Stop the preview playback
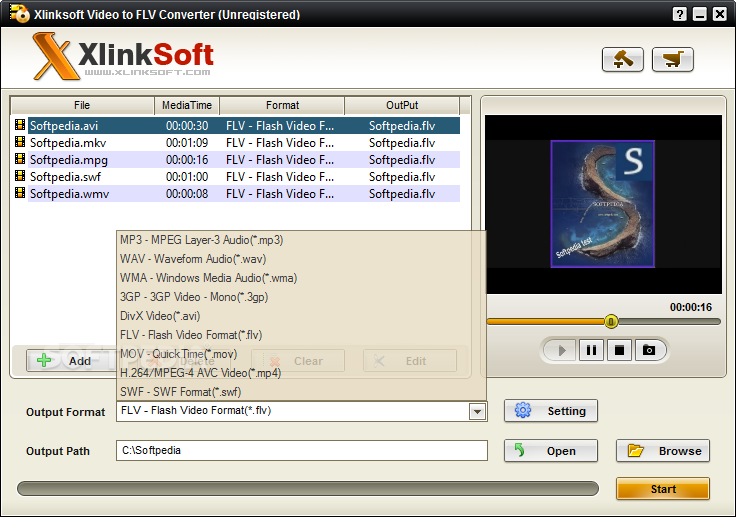The width and height of the screenshot is (736, 517). tap(620, 350)
